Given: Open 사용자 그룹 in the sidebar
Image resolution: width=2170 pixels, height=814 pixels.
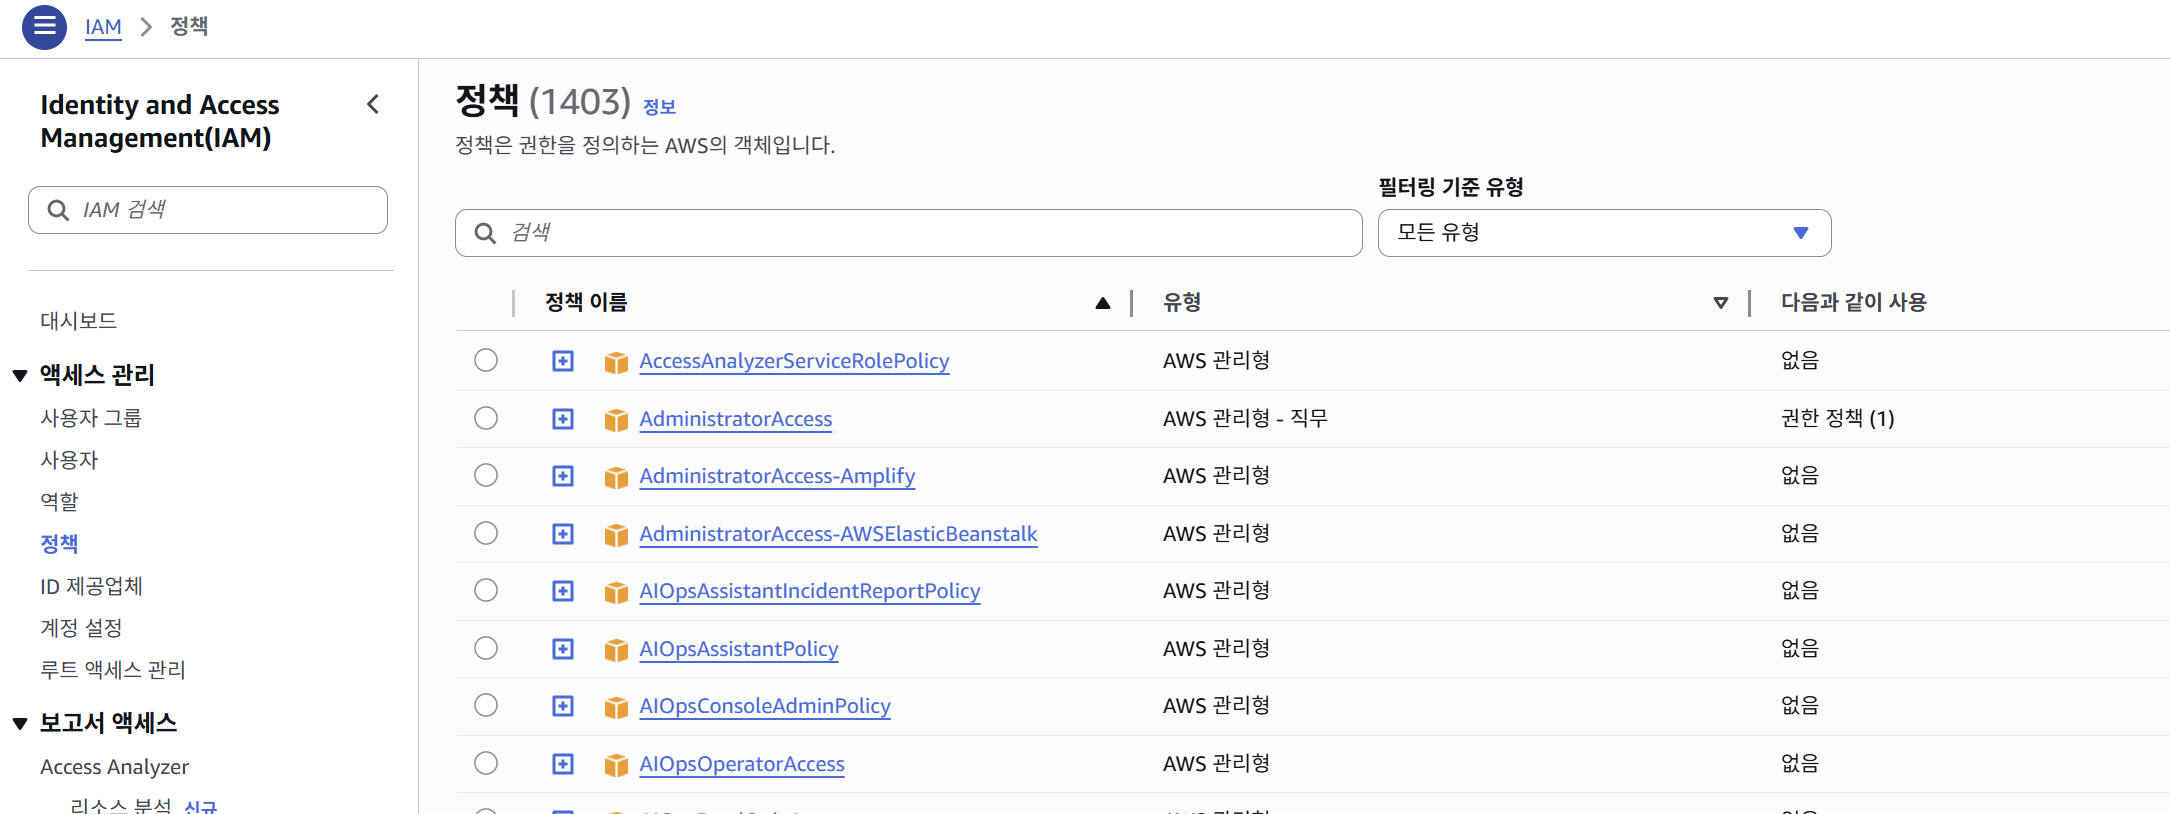Looking at the screenshot, I should (91, 418).
